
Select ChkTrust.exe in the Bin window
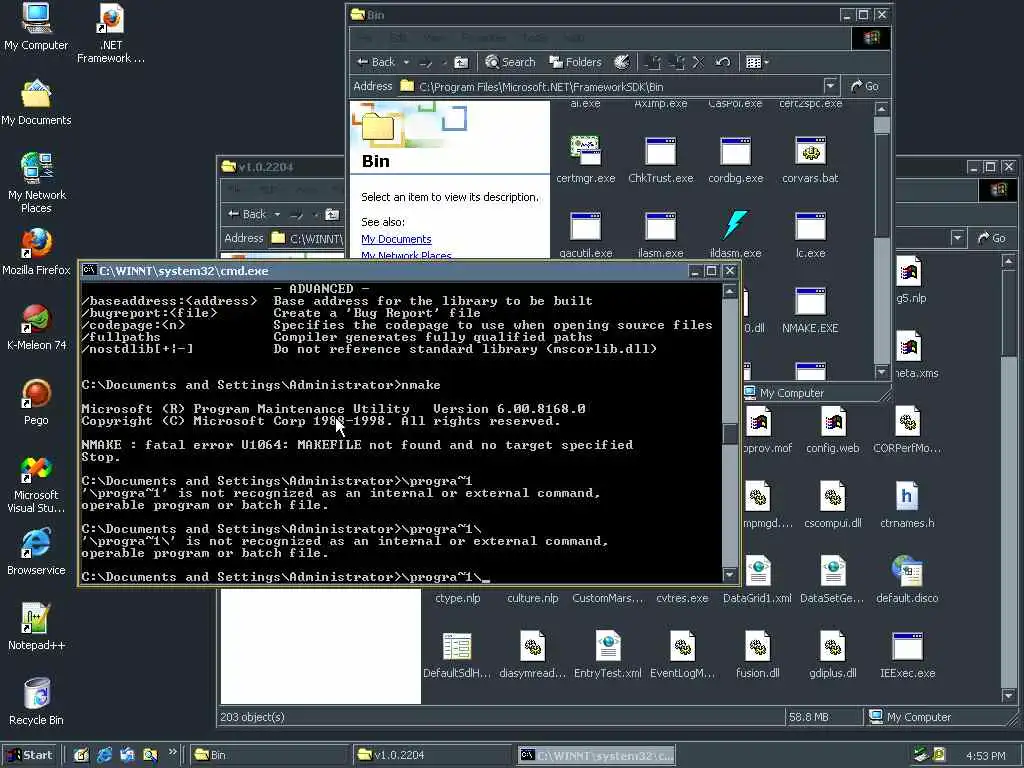coord(660,159)
